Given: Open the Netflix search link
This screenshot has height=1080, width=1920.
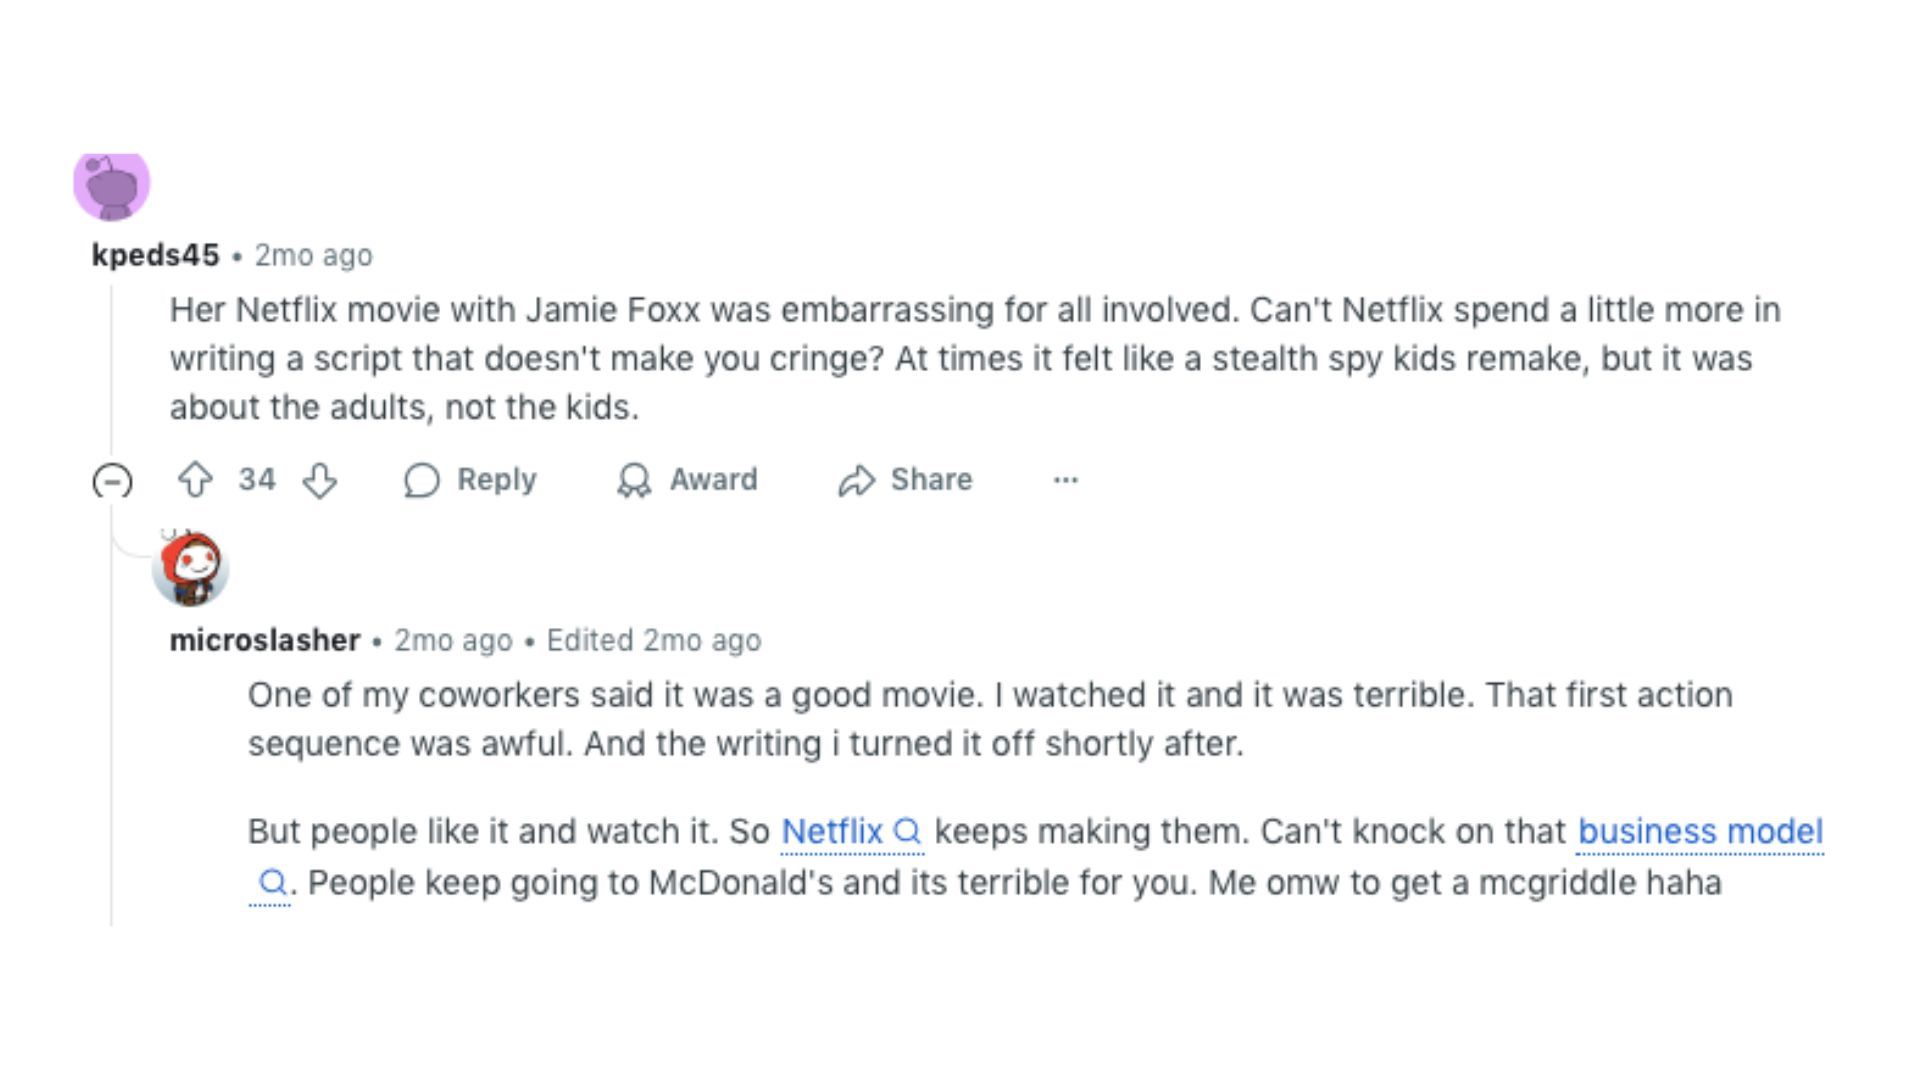Looking at the screenshot, I should 832,831.
